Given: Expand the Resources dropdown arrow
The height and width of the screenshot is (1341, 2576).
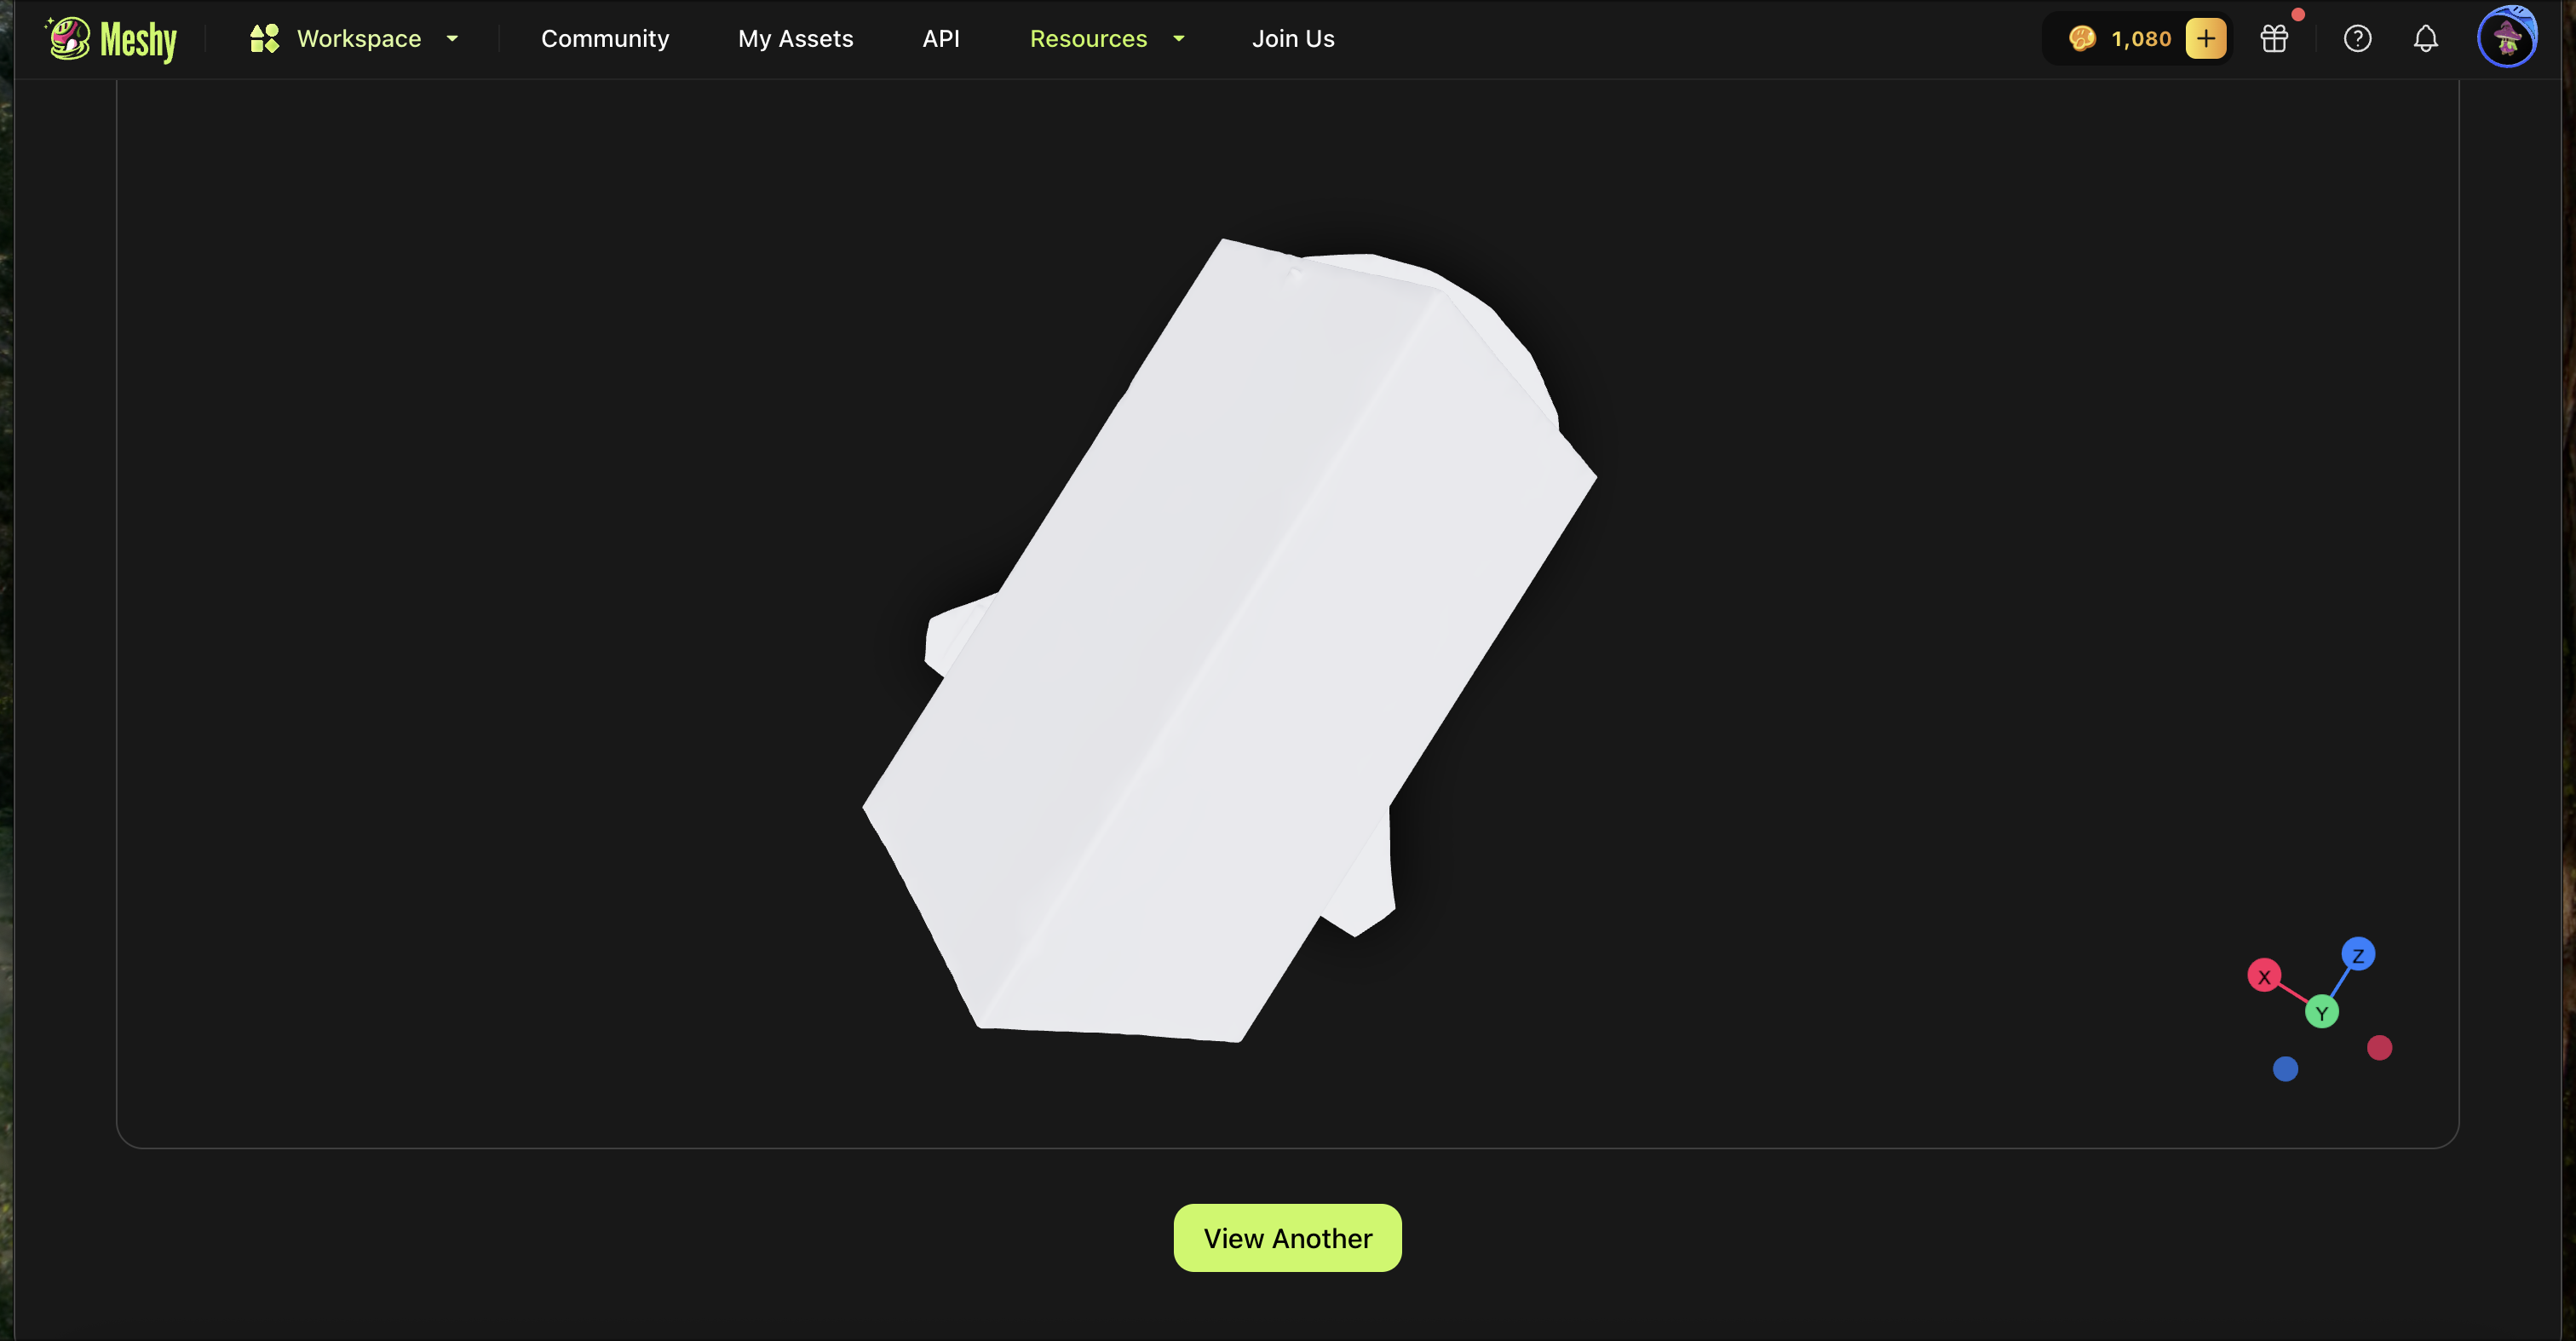Looking at the screenshot, I should point(1179,39).
